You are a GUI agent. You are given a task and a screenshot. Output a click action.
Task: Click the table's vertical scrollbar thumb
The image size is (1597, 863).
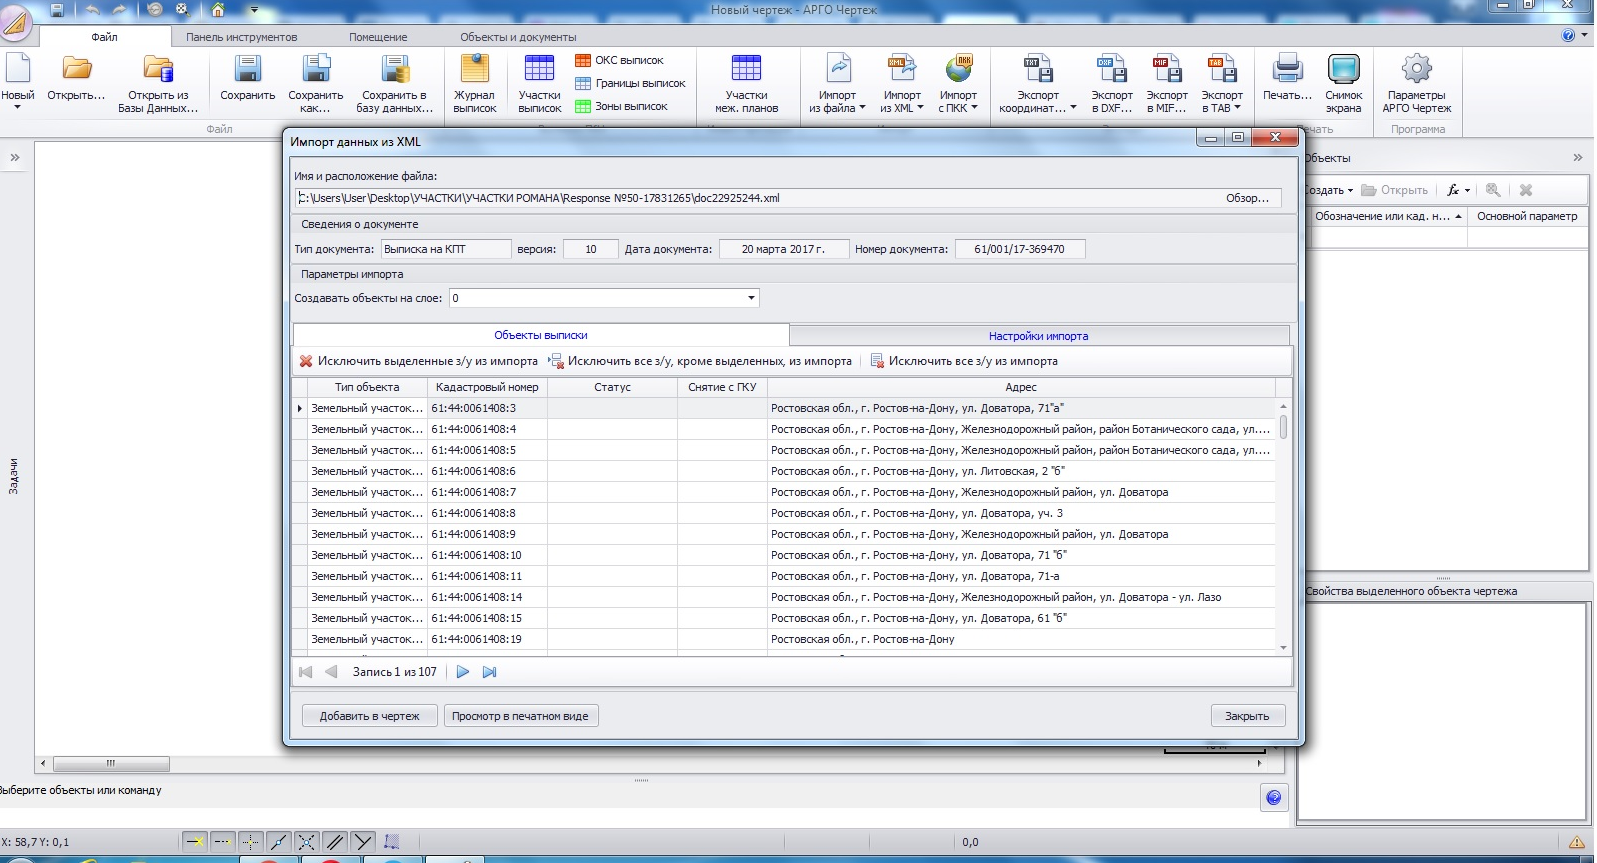coord(1283,428)
